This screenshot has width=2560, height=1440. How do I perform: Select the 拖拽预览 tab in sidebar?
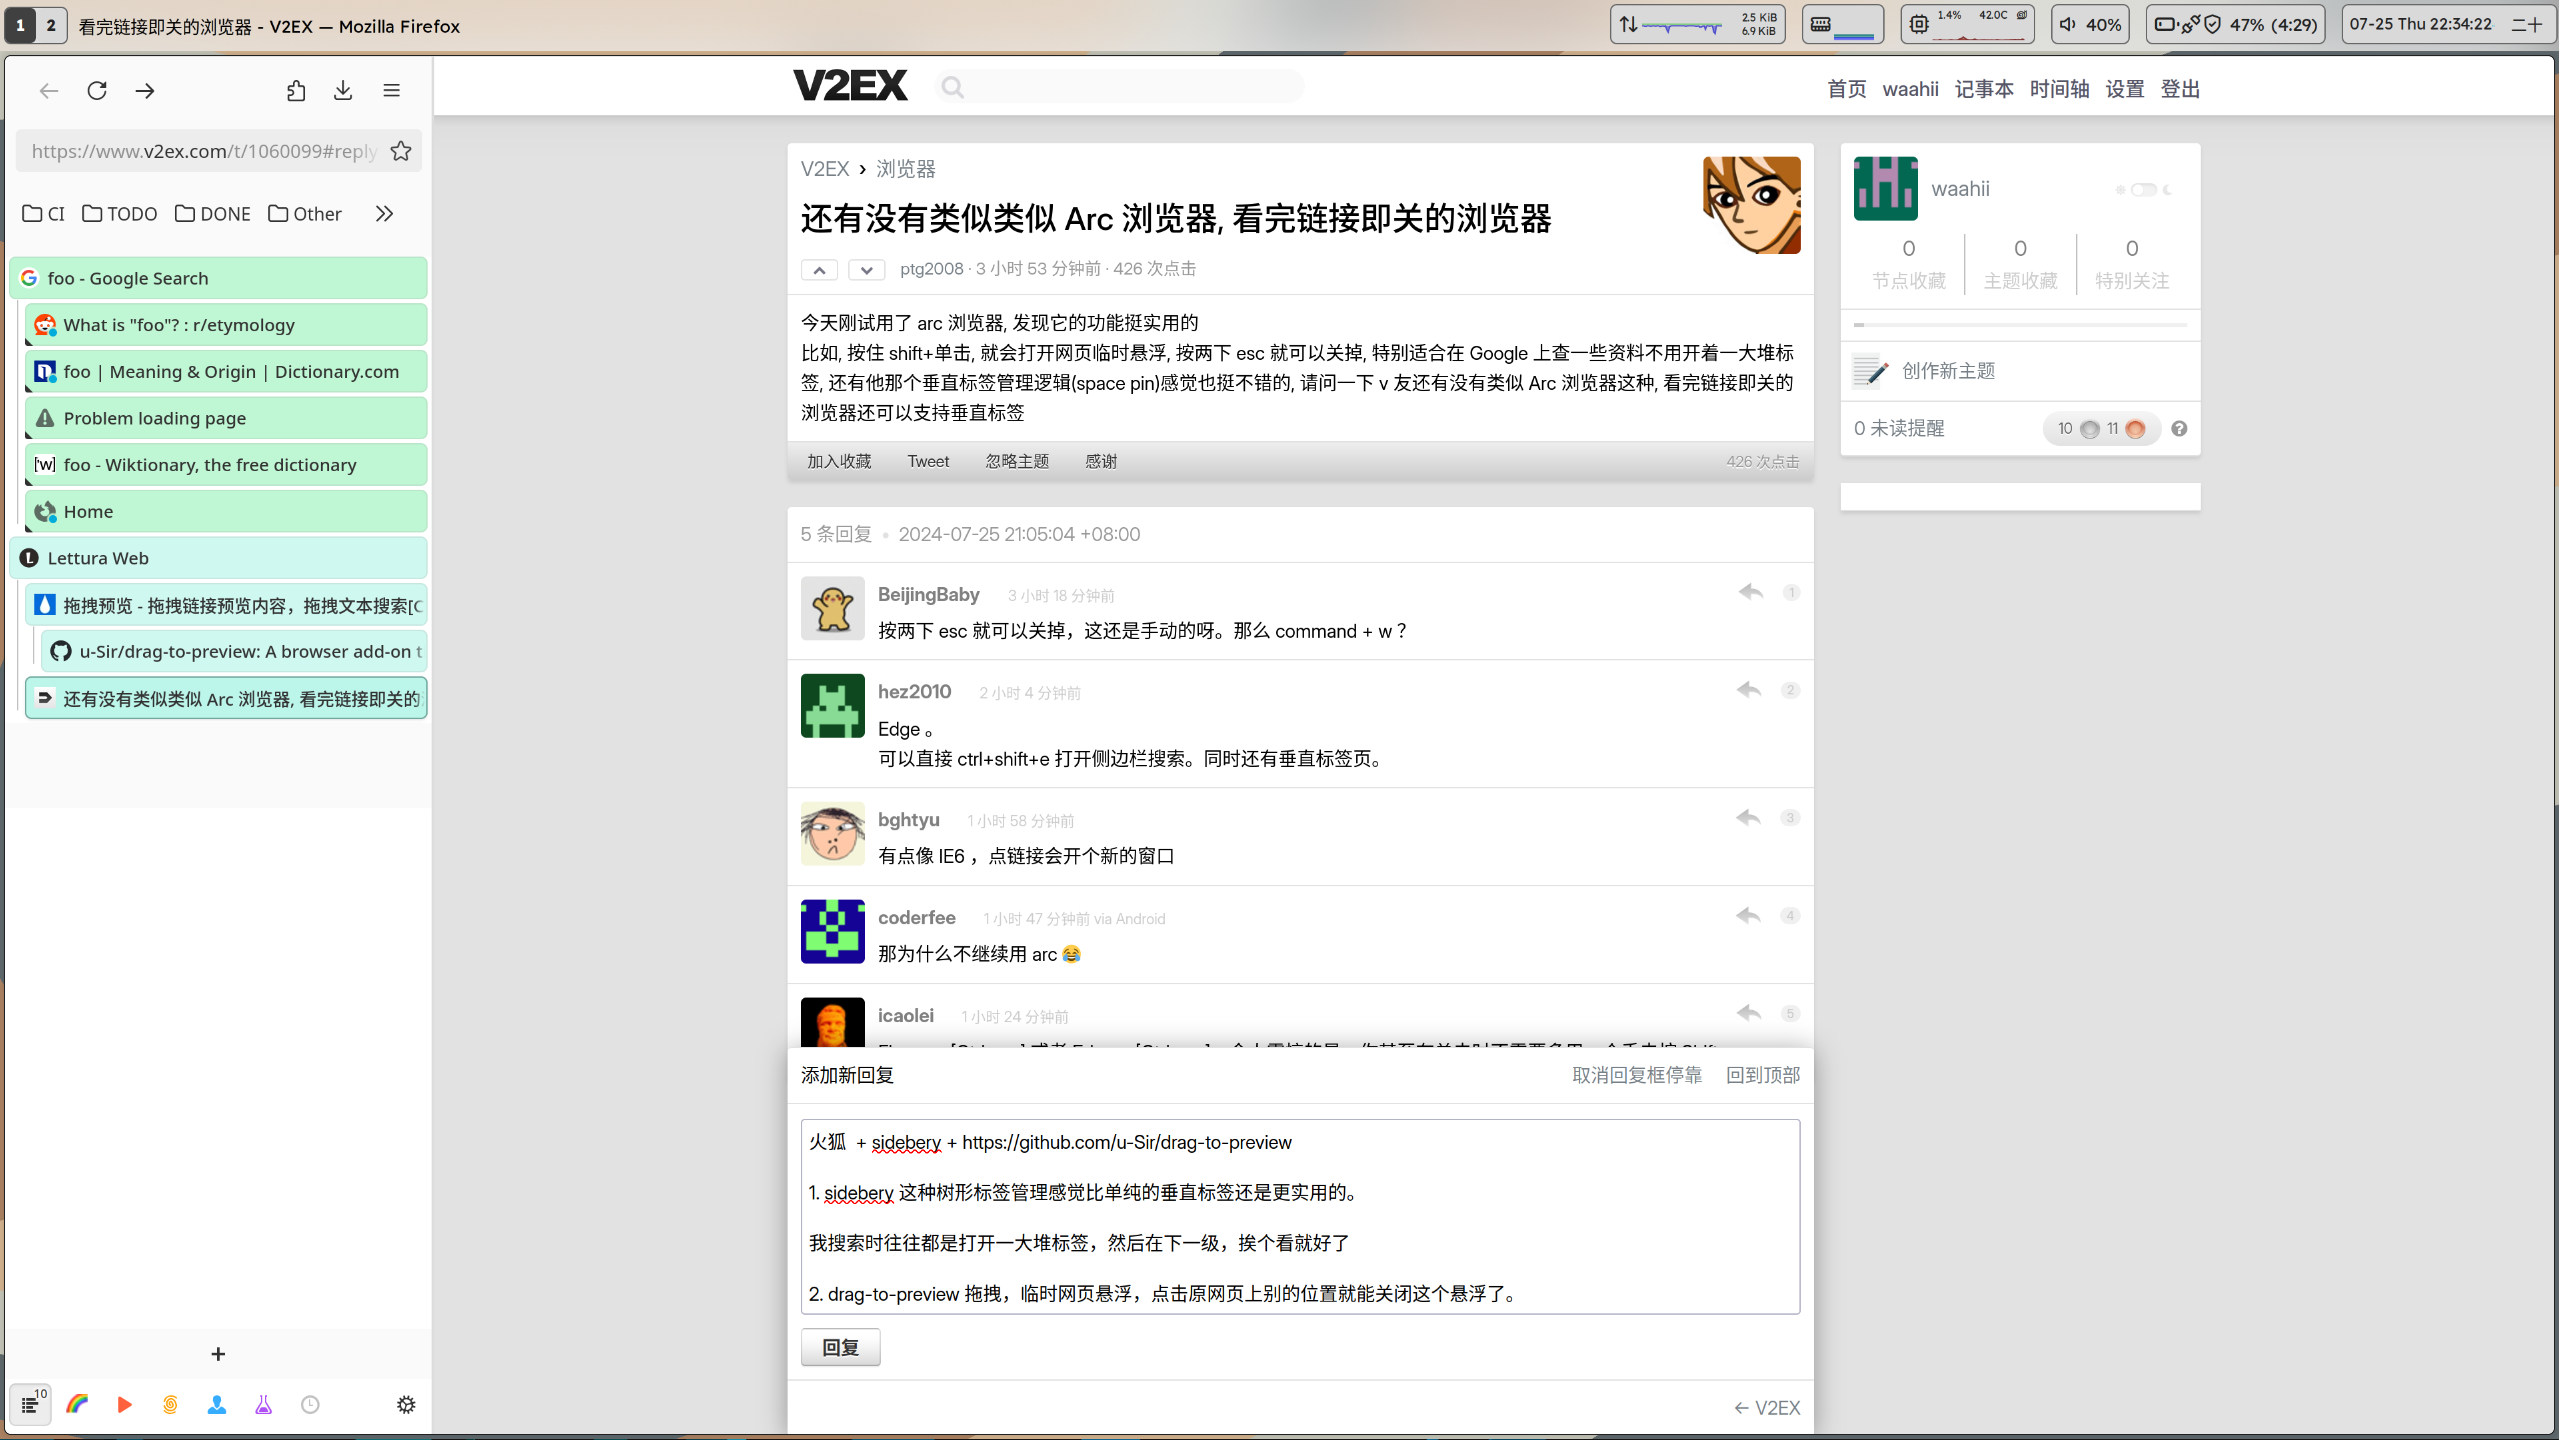(x=227, y=605)
